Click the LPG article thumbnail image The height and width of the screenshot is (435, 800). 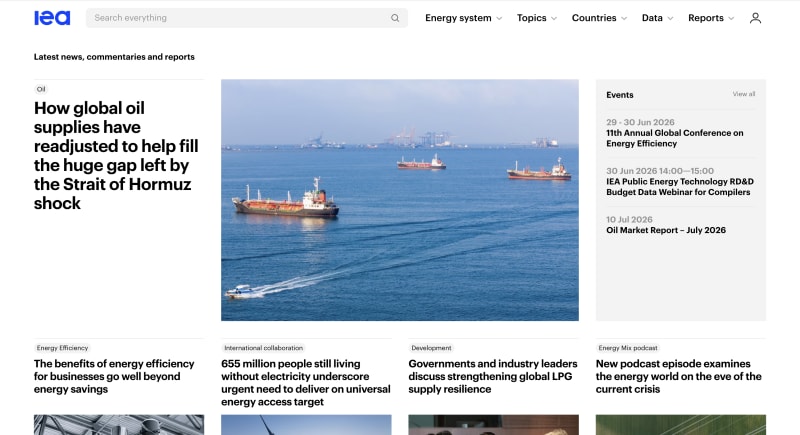point(493,425)
